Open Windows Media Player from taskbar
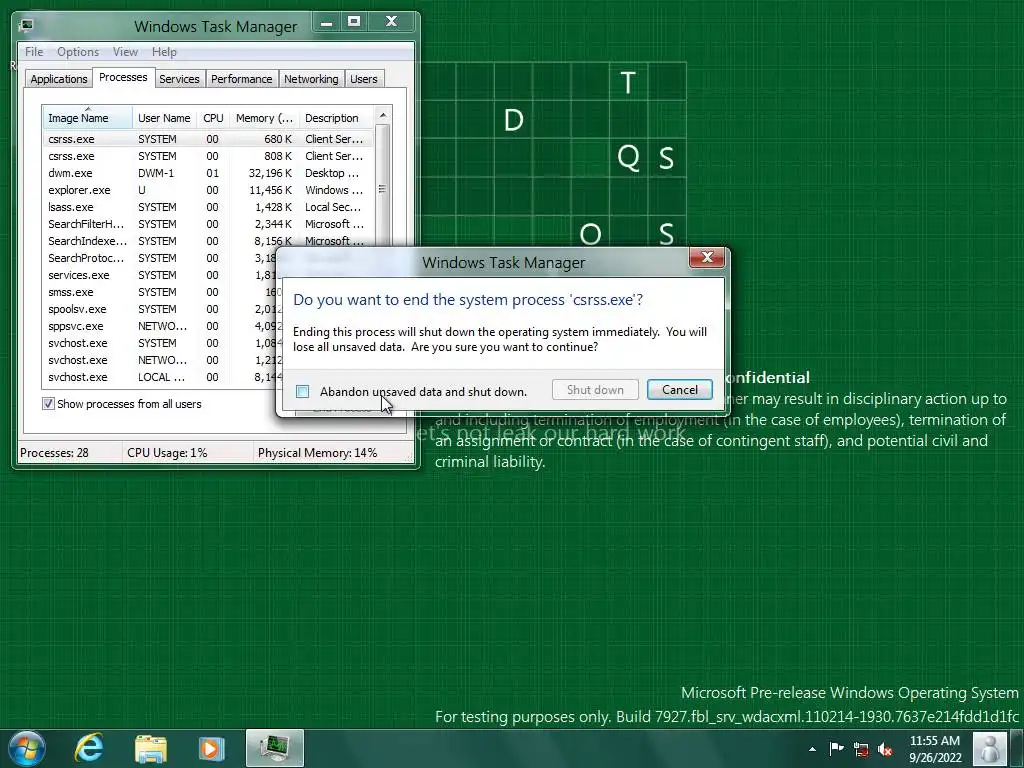1024x768 pixels. point(211,748)
